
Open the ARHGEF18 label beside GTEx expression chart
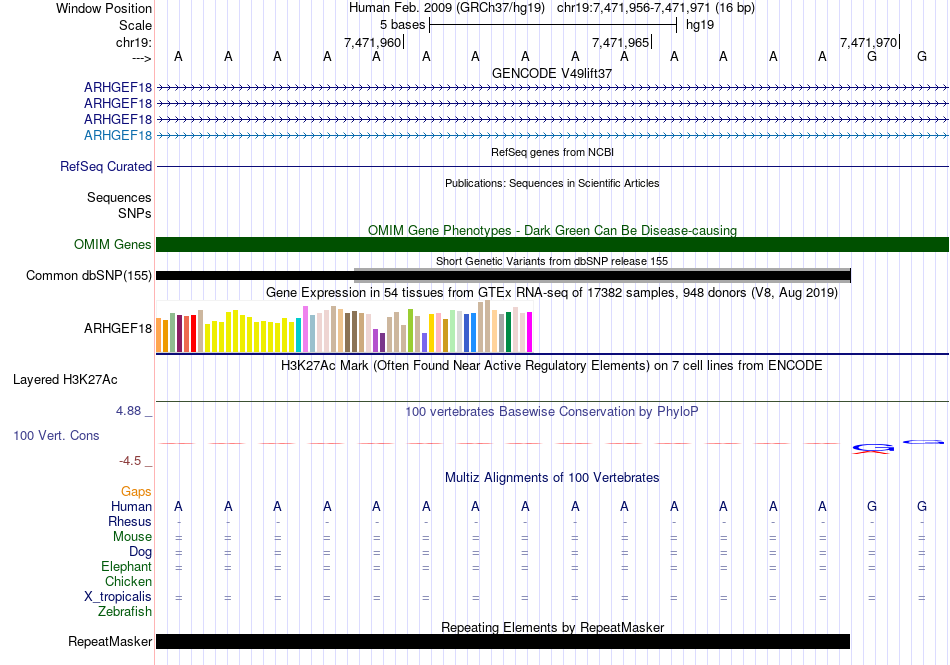118,328
